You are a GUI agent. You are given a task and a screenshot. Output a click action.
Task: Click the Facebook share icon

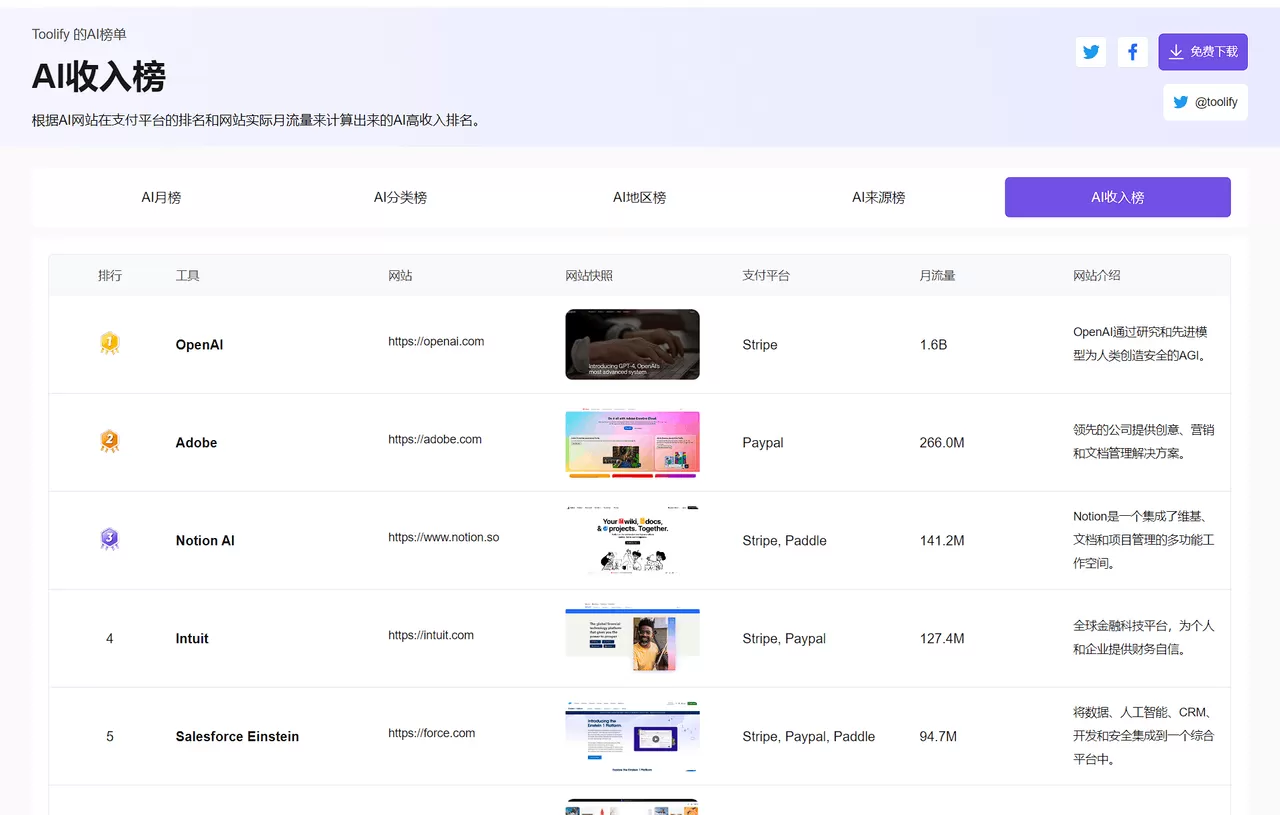coord(1133,51)
